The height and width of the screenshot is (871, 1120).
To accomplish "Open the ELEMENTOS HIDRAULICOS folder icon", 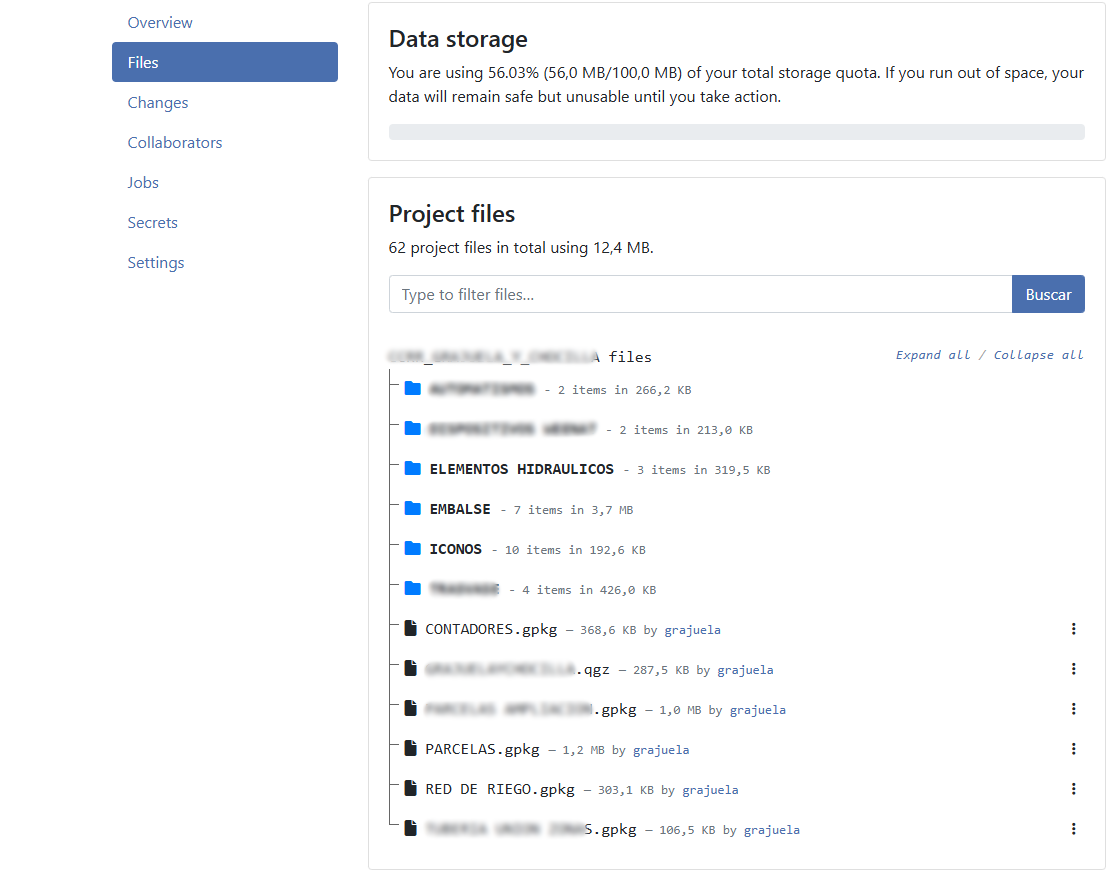I will click(412, 469).
